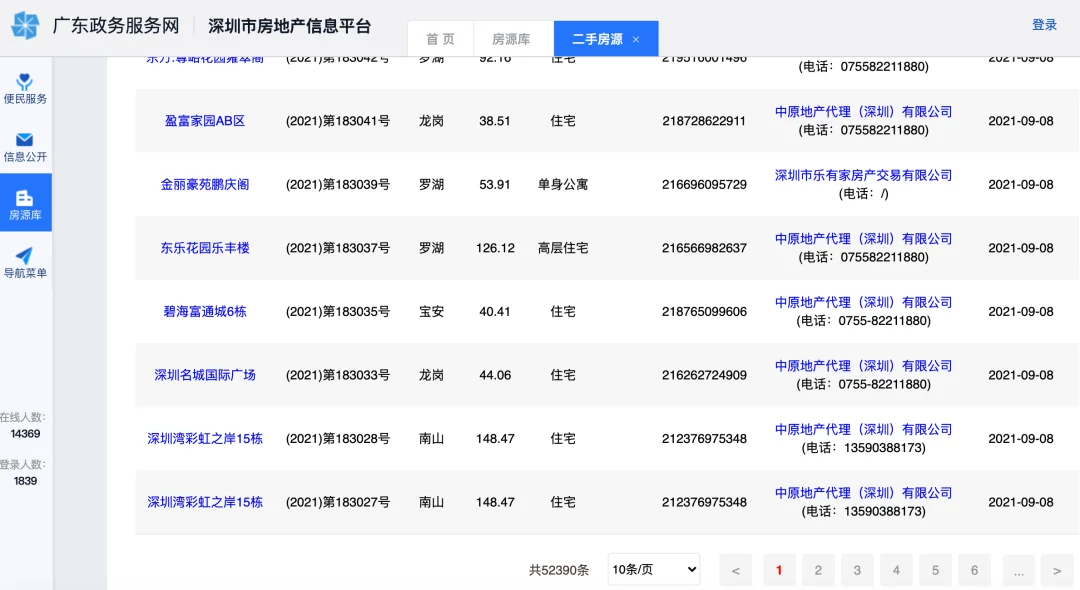The height and width of the screenshot is (590, 1080).
Task: Click the 登录 link
Action: (x=1044, y=25)
